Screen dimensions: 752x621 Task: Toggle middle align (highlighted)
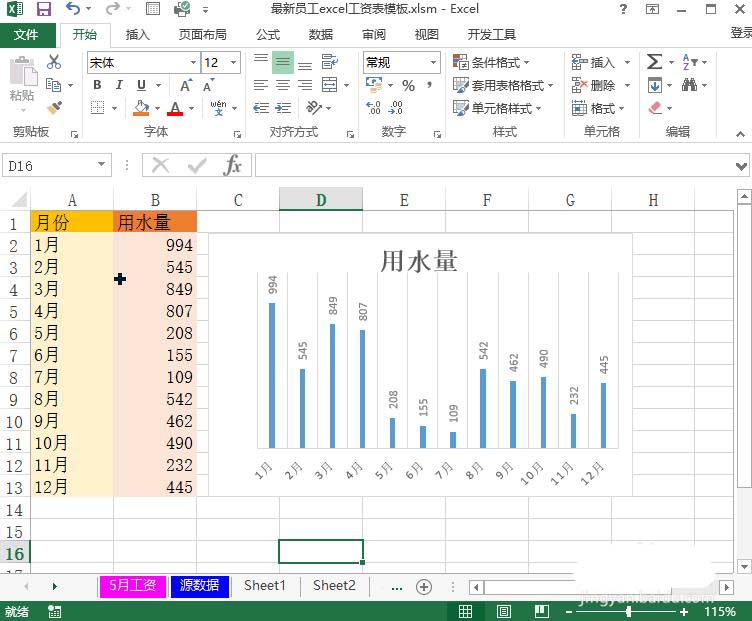coord(283,62)
